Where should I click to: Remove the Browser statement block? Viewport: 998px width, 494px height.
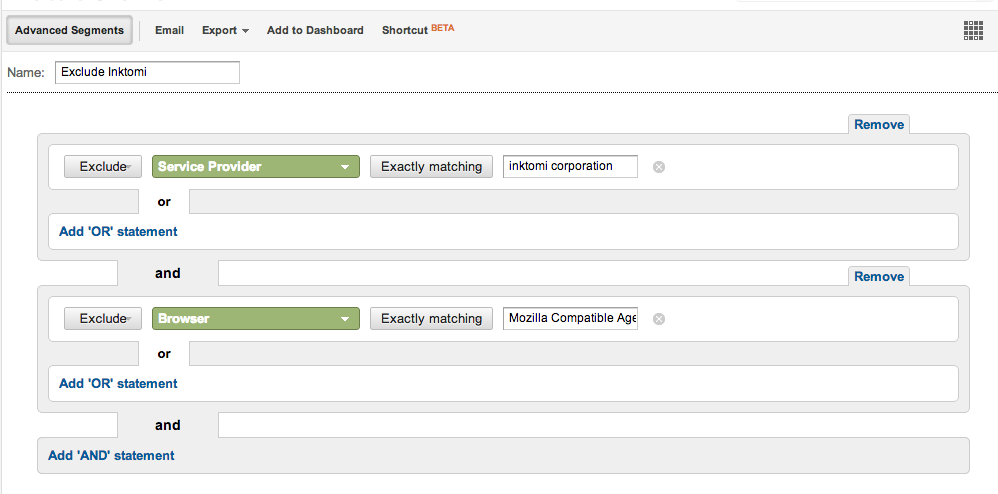click(879, 276)
